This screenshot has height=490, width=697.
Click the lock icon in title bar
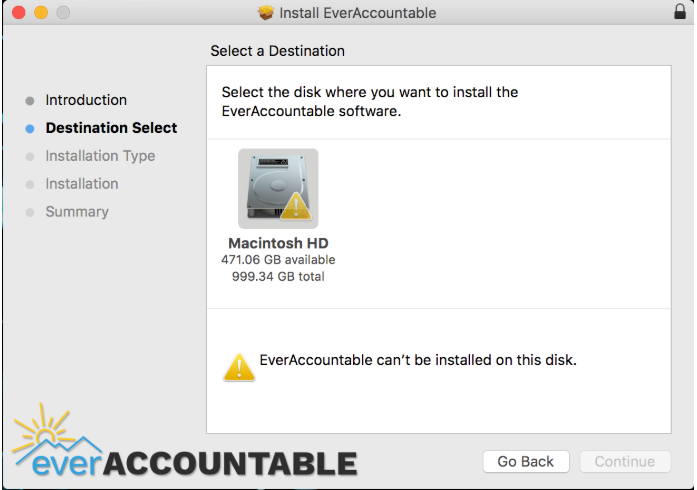point(680,12)
